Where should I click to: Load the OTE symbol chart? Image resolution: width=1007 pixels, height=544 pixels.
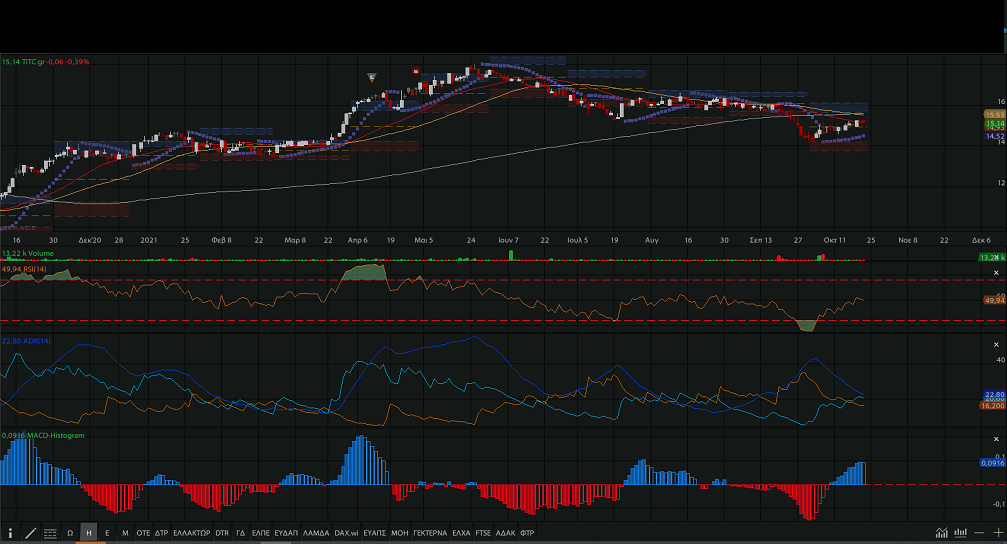tap(143, 534)
